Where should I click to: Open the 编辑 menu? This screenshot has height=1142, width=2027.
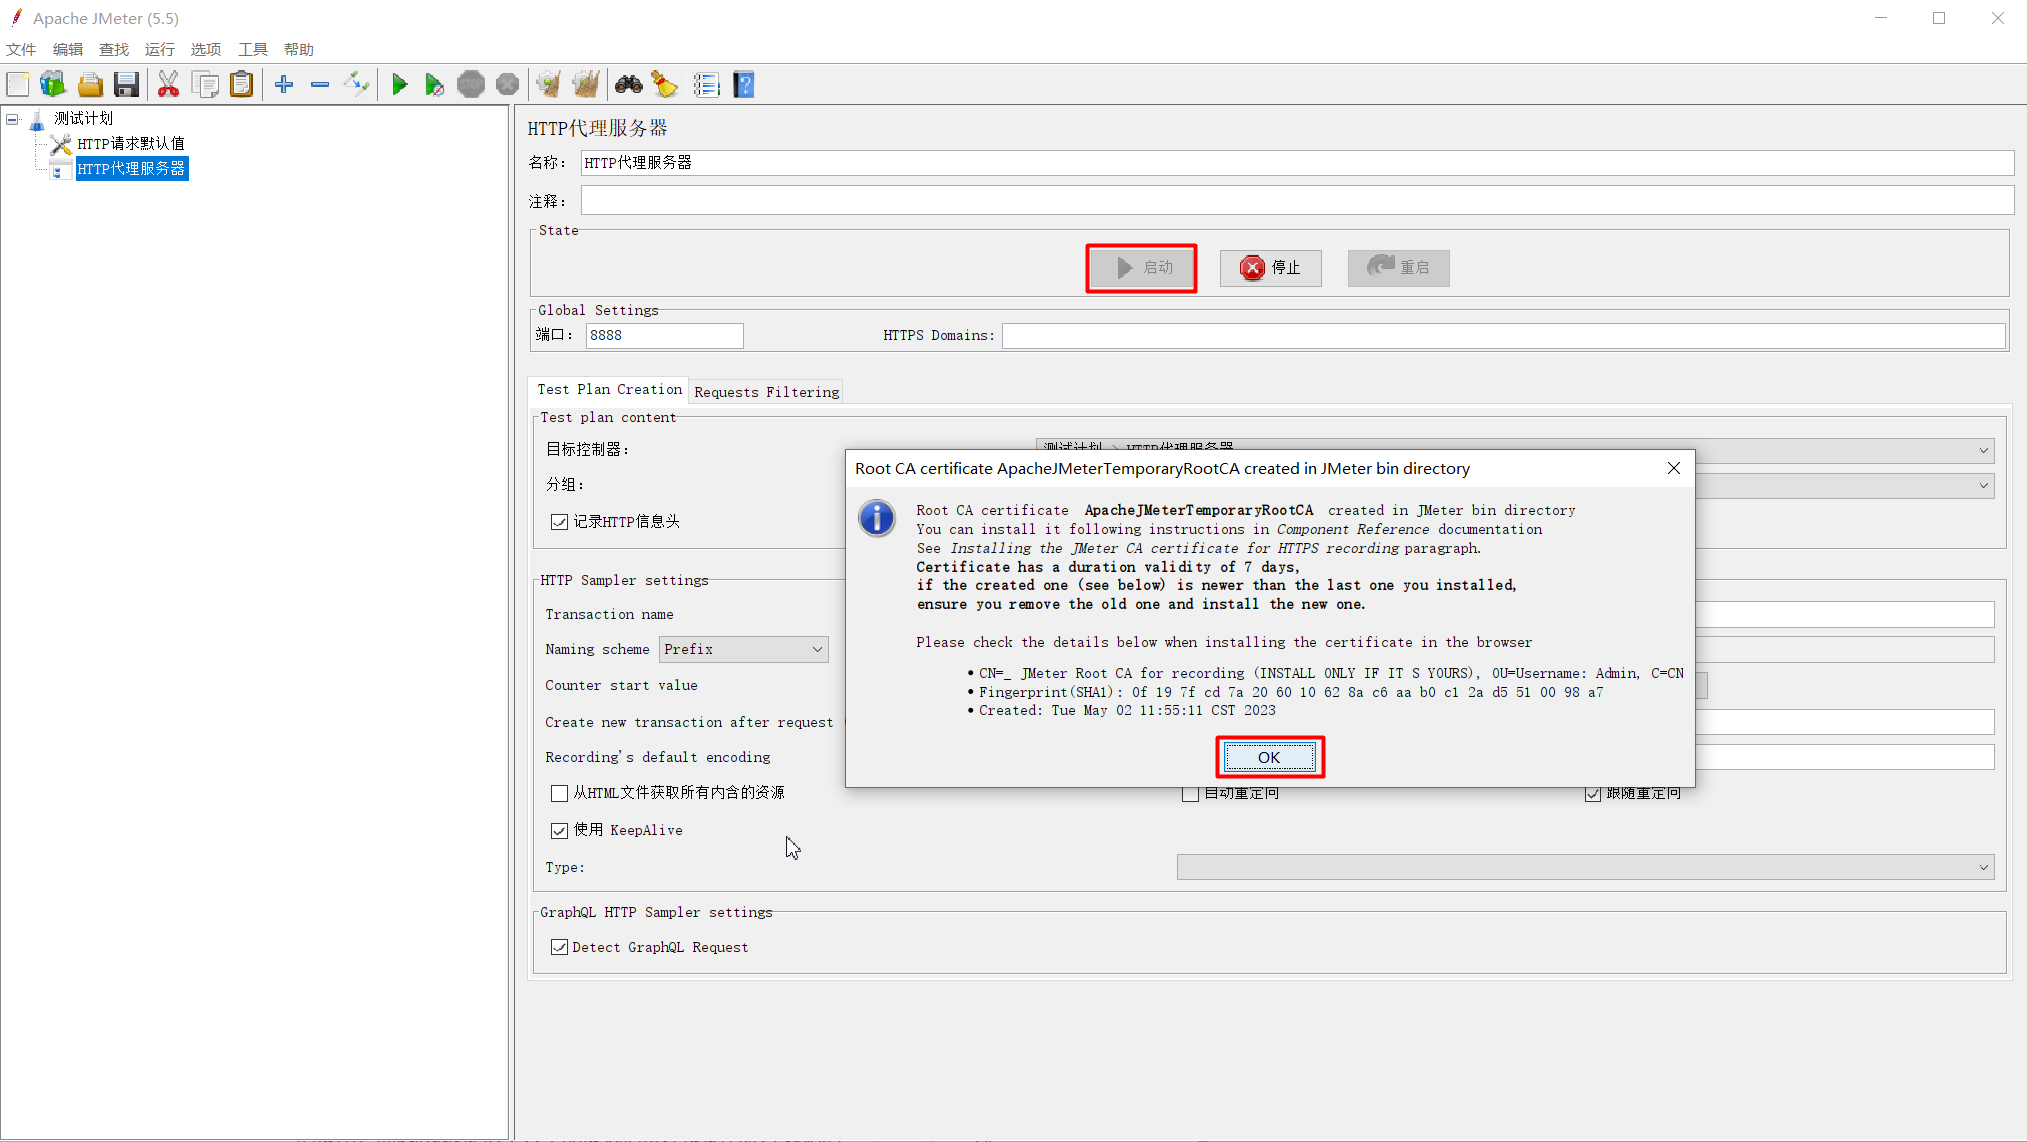68,49
